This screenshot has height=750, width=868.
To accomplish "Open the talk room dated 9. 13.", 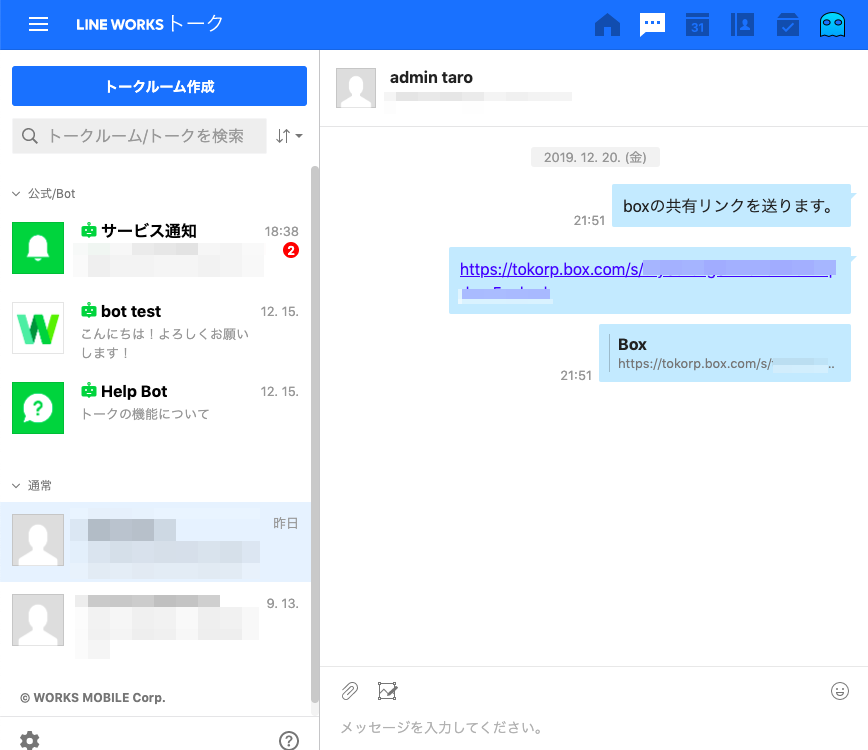I will pyautogui.click(x=156, y=622).
